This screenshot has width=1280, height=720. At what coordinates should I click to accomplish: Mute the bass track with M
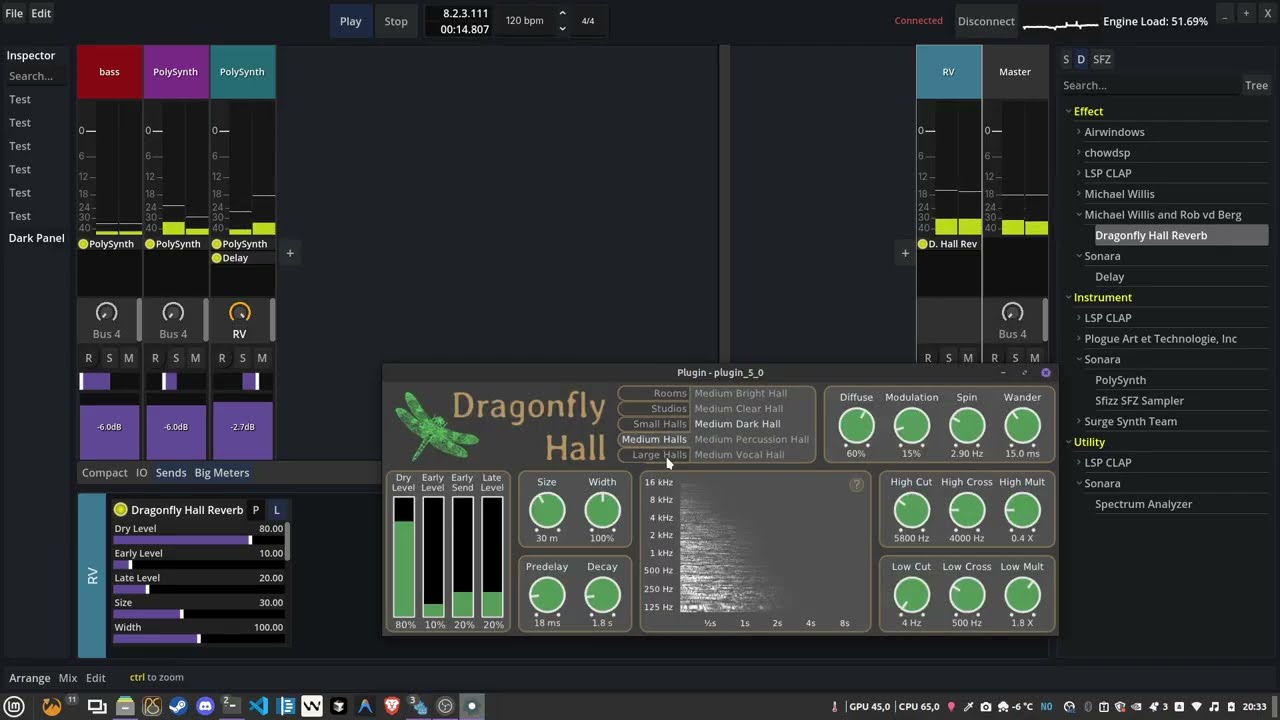129,358
